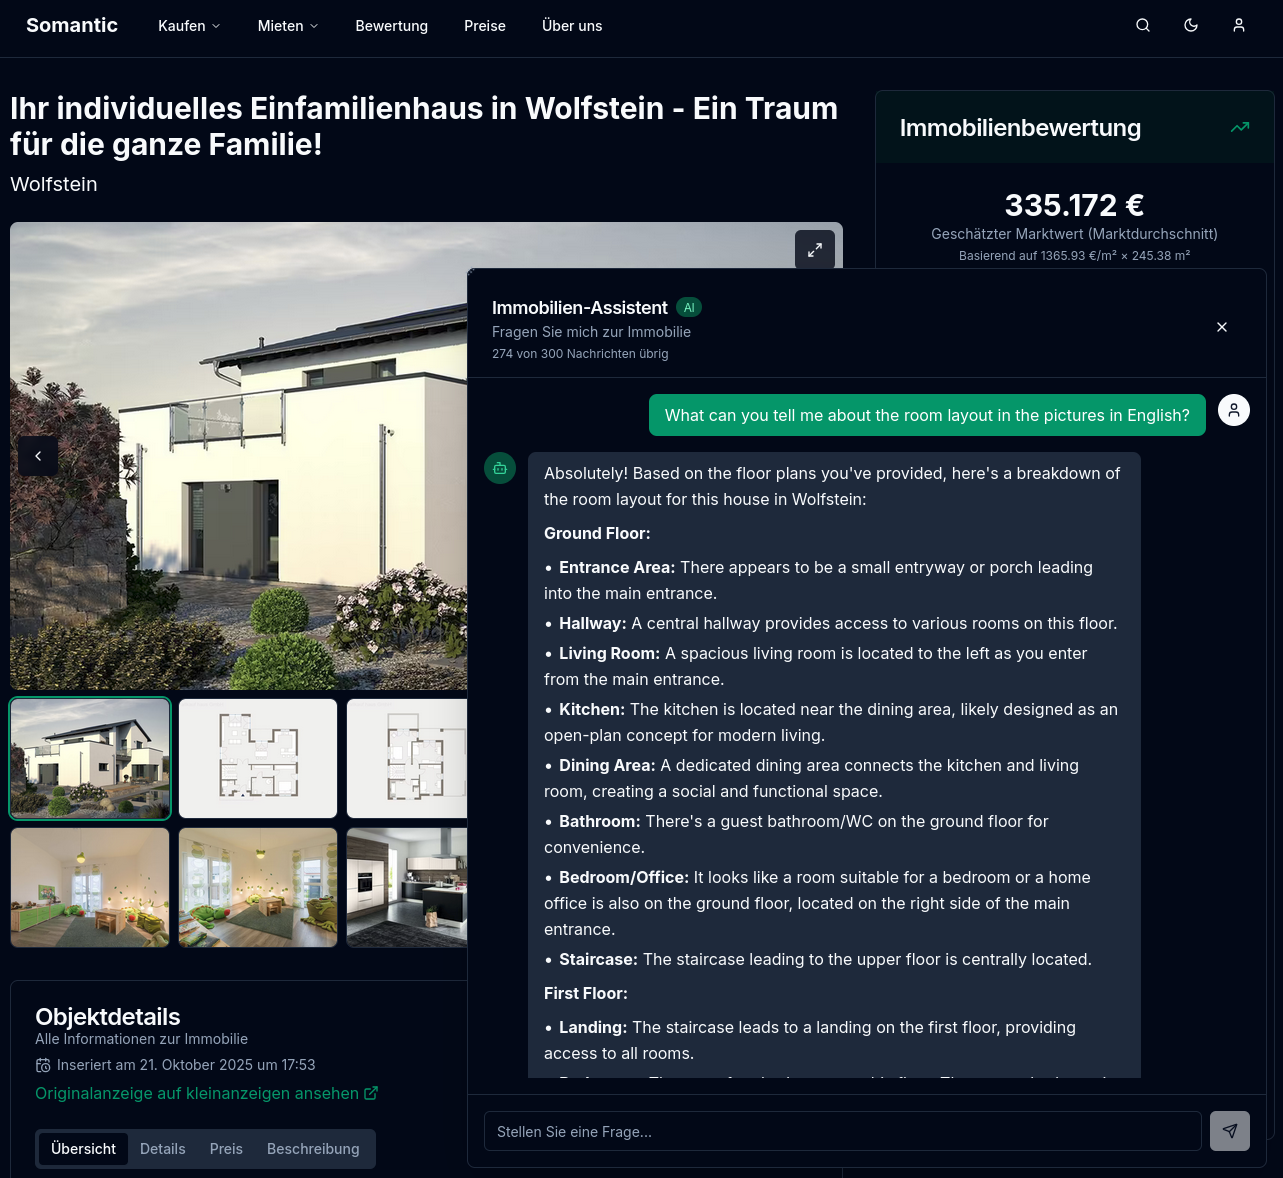This screenshot has height=1178, width=1283.
Task: Click the search icon in the header
Action: [x=1143, y=26]
